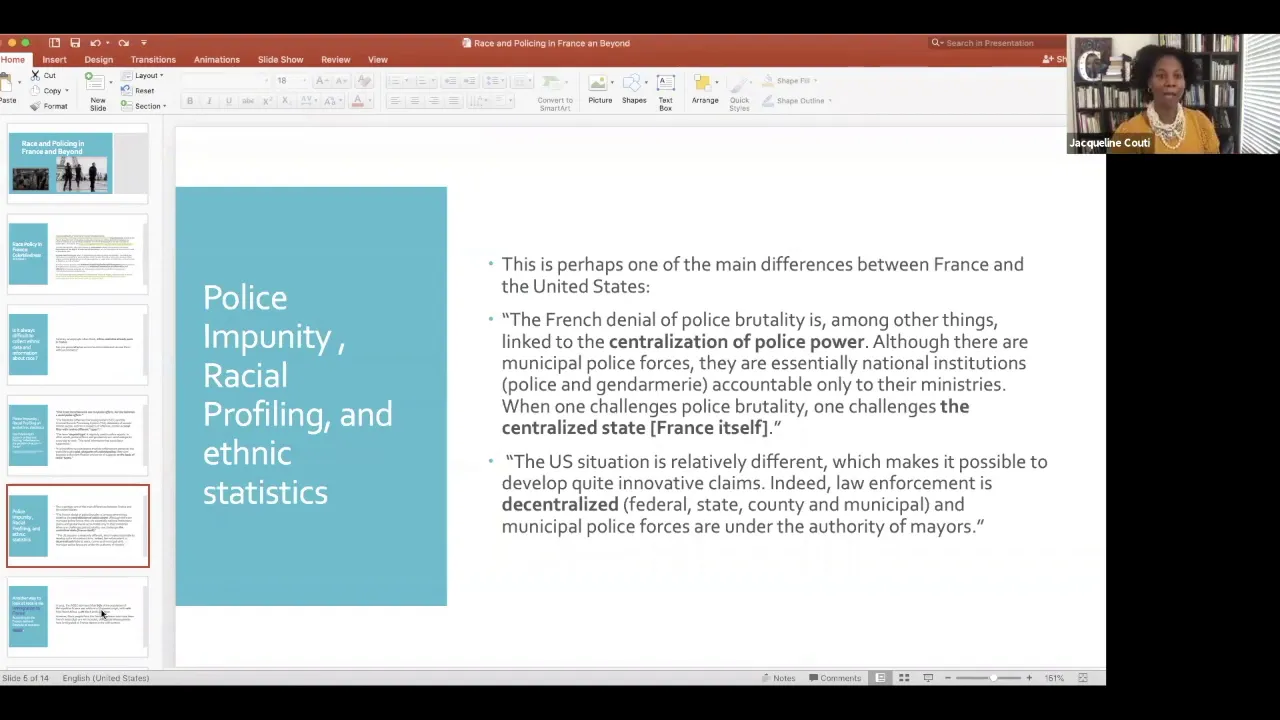Viewport: 1280px width, 720px height.
Task: Open the Copy options arrow
Action: click(67, 90)
